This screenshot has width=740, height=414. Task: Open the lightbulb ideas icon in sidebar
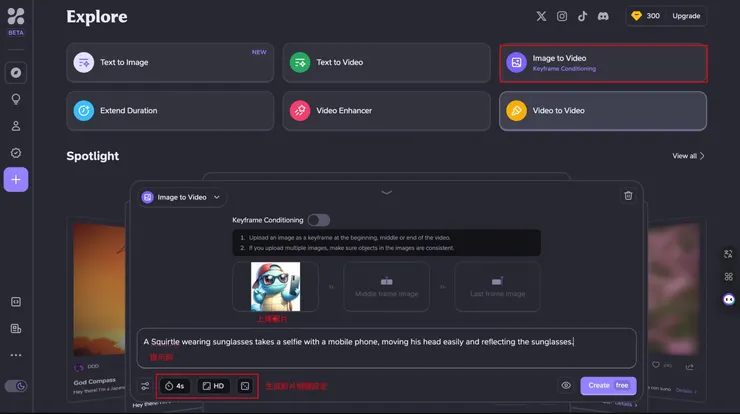tap(16, 99)
